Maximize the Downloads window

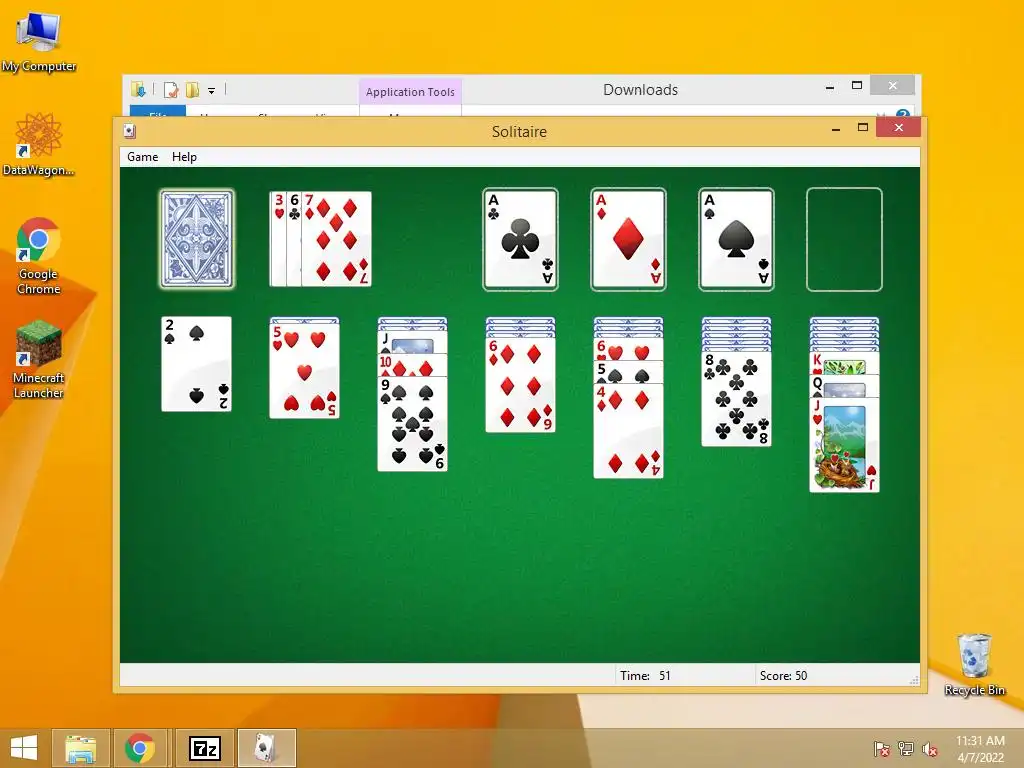click(857, 86)
